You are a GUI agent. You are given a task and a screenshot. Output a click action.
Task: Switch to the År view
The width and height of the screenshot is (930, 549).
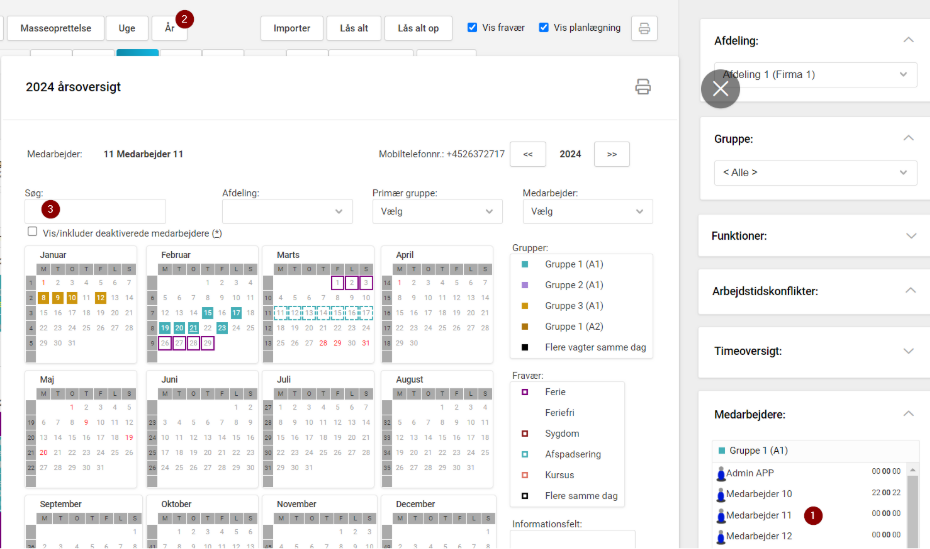coord(168,28)
